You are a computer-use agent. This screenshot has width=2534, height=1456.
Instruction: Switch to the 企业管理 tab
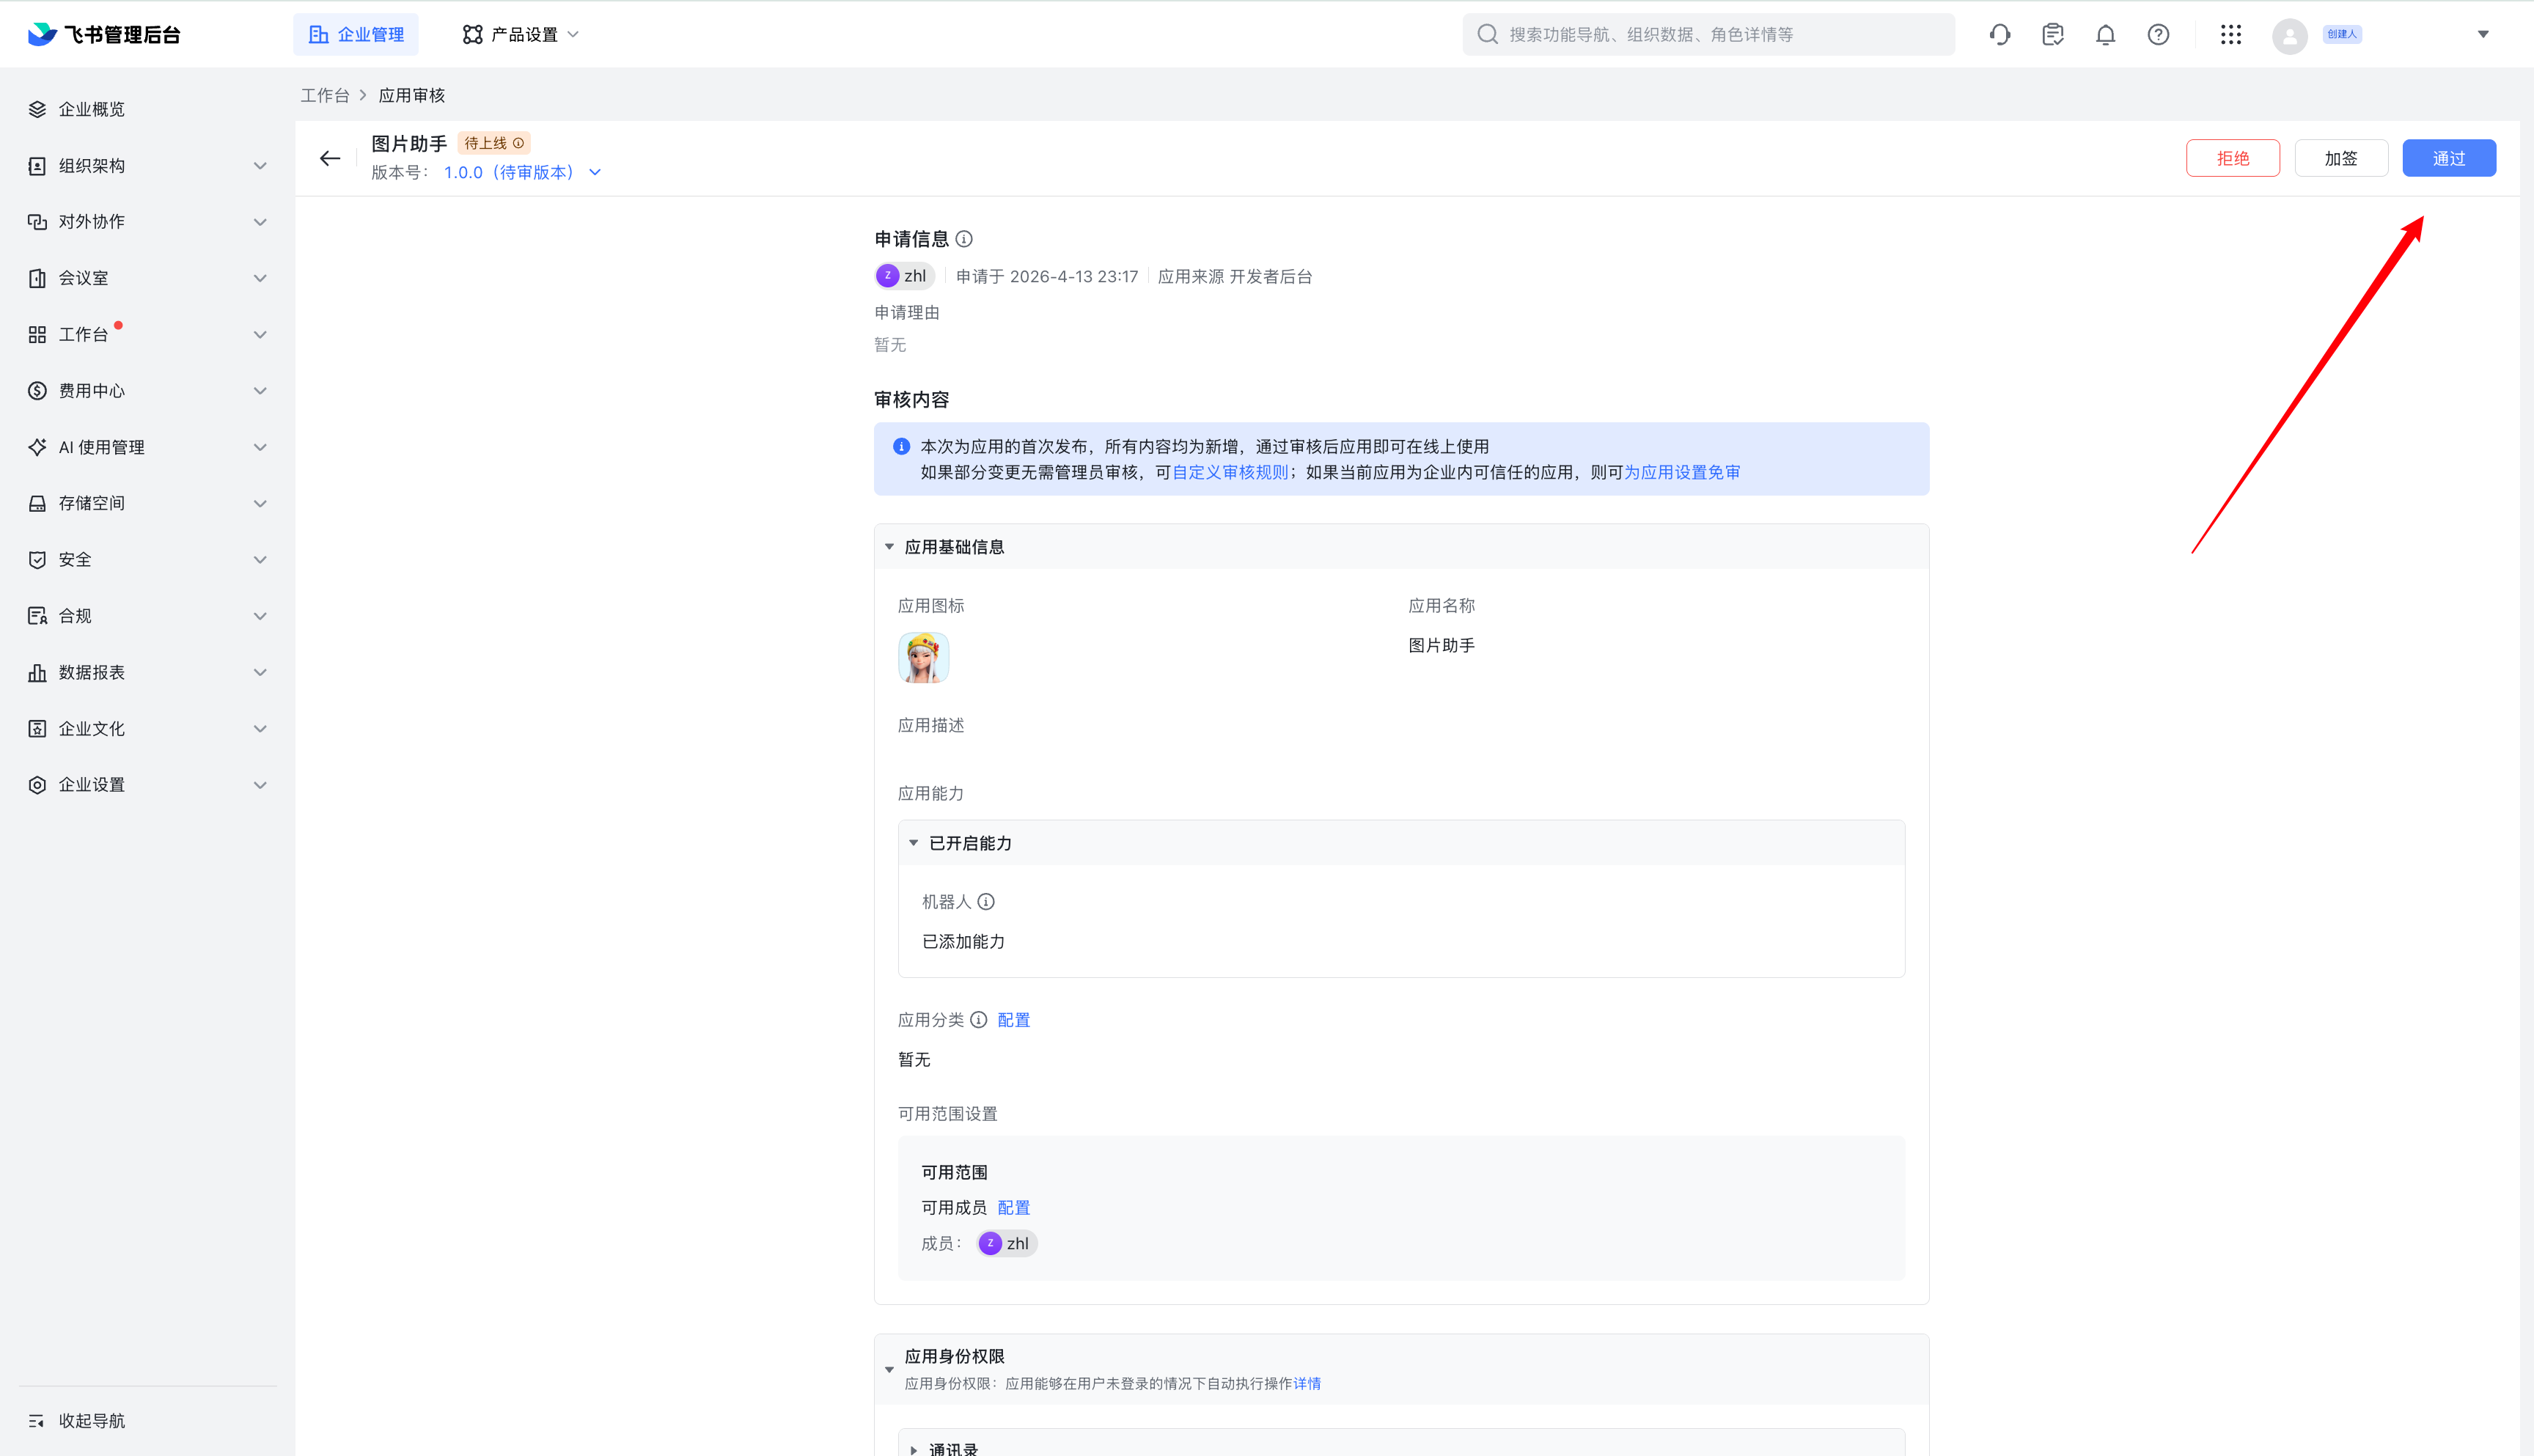356,35
